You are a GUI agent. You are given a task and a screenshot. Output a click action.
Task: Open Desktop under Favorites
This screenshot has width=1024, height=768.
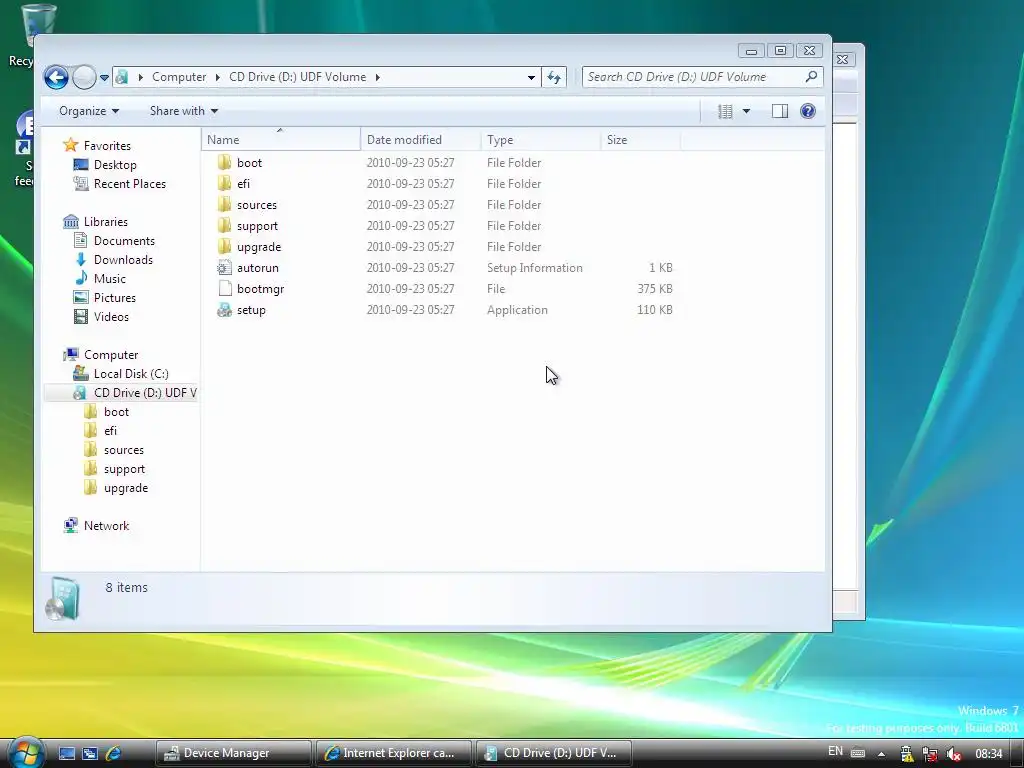click(x=115, y=165)
